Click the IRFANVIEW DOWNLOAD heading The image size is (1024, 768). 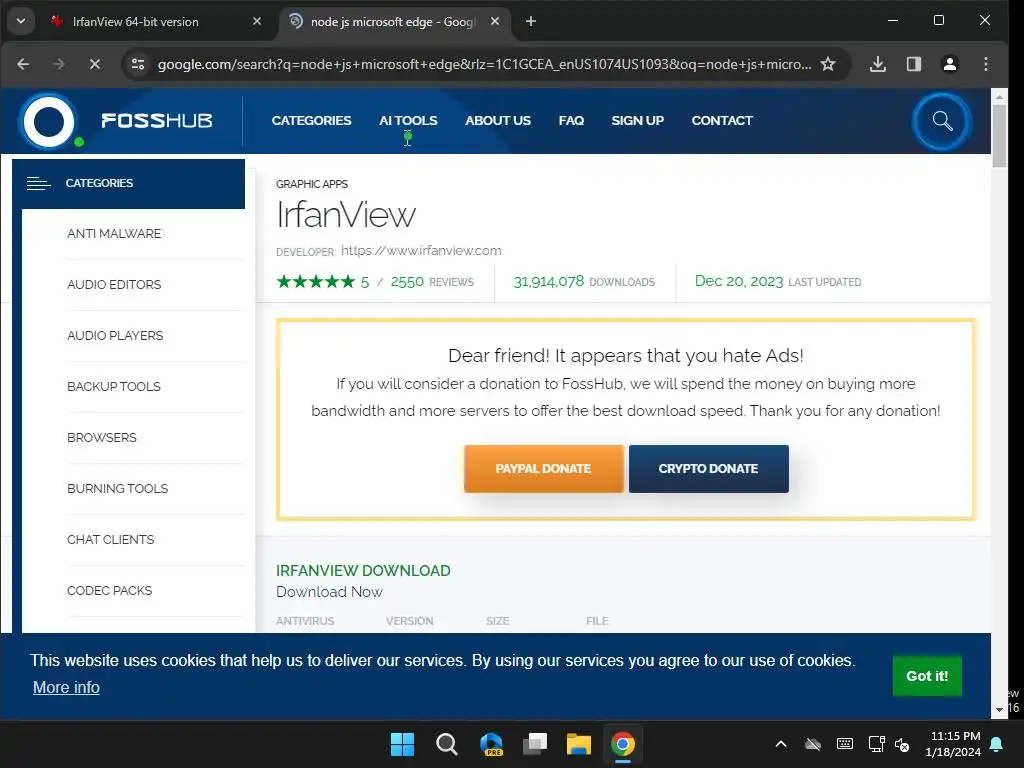tap(363, 571)
